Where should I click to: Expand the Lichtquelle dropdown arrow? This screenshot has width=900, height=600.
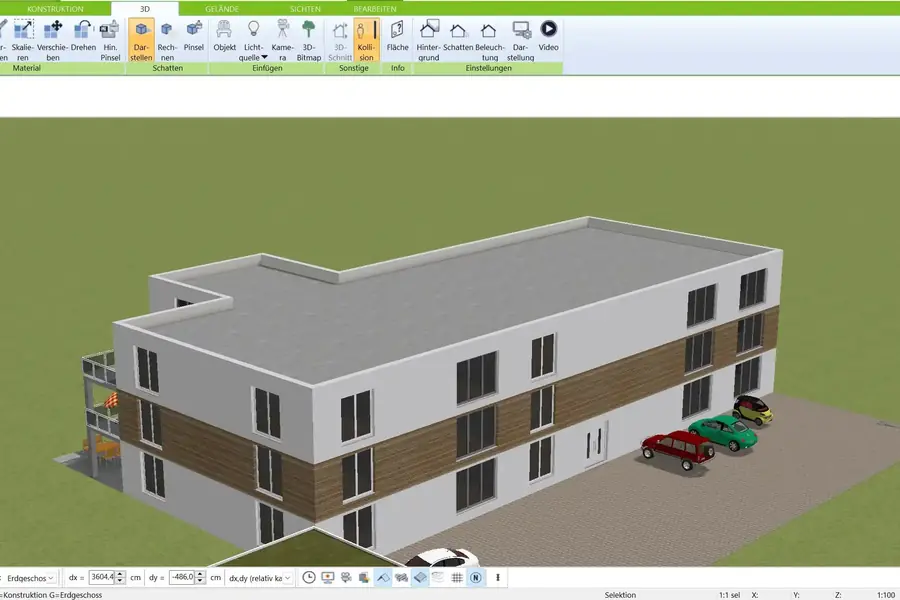point(265,58)
